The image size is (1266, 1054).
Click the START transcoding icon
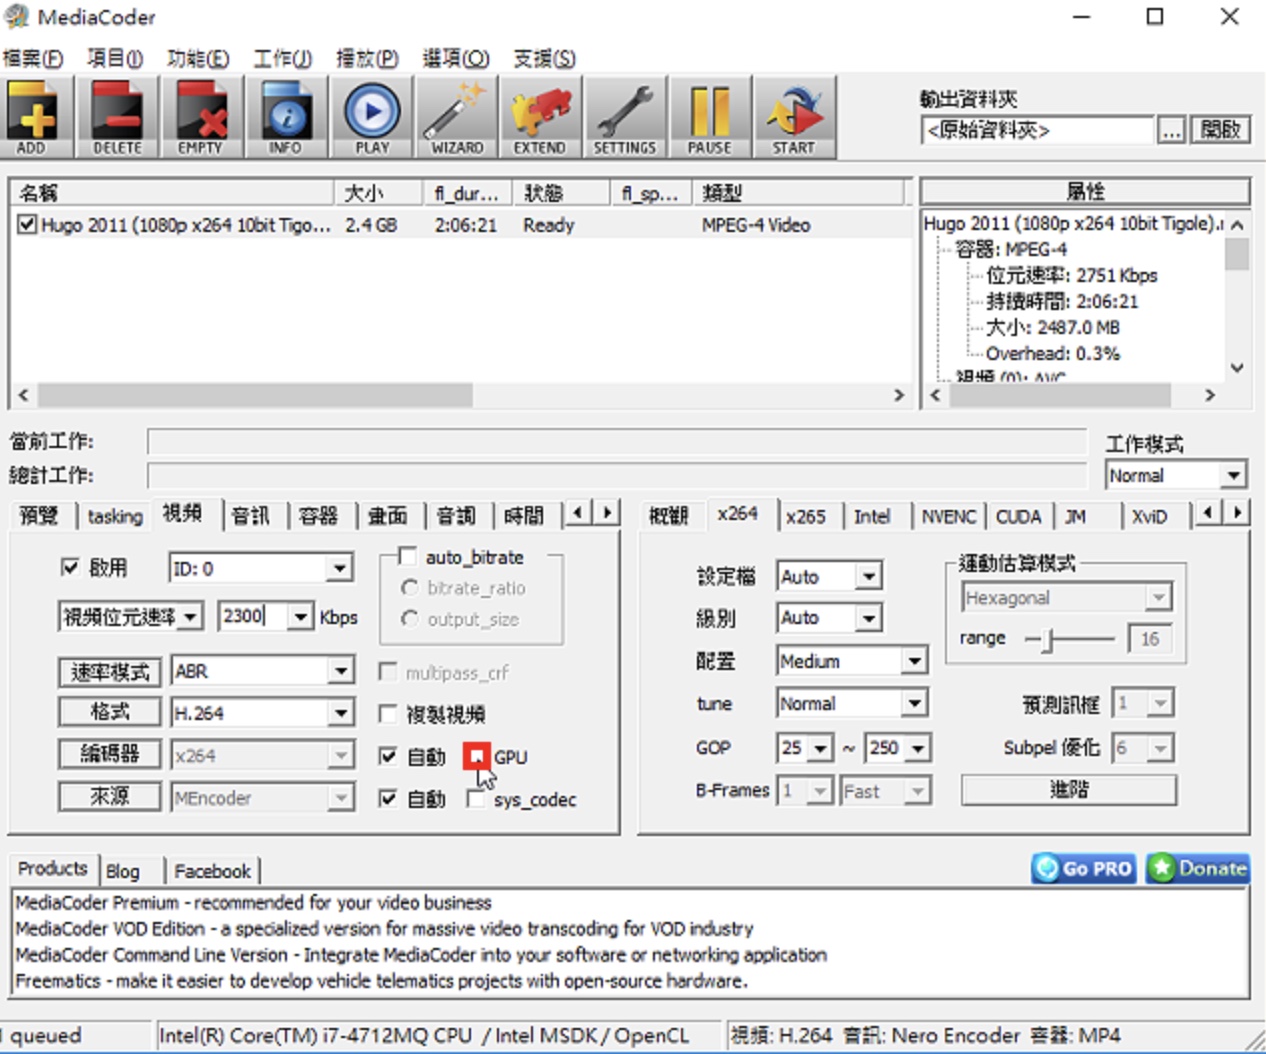tap(794, 118)
